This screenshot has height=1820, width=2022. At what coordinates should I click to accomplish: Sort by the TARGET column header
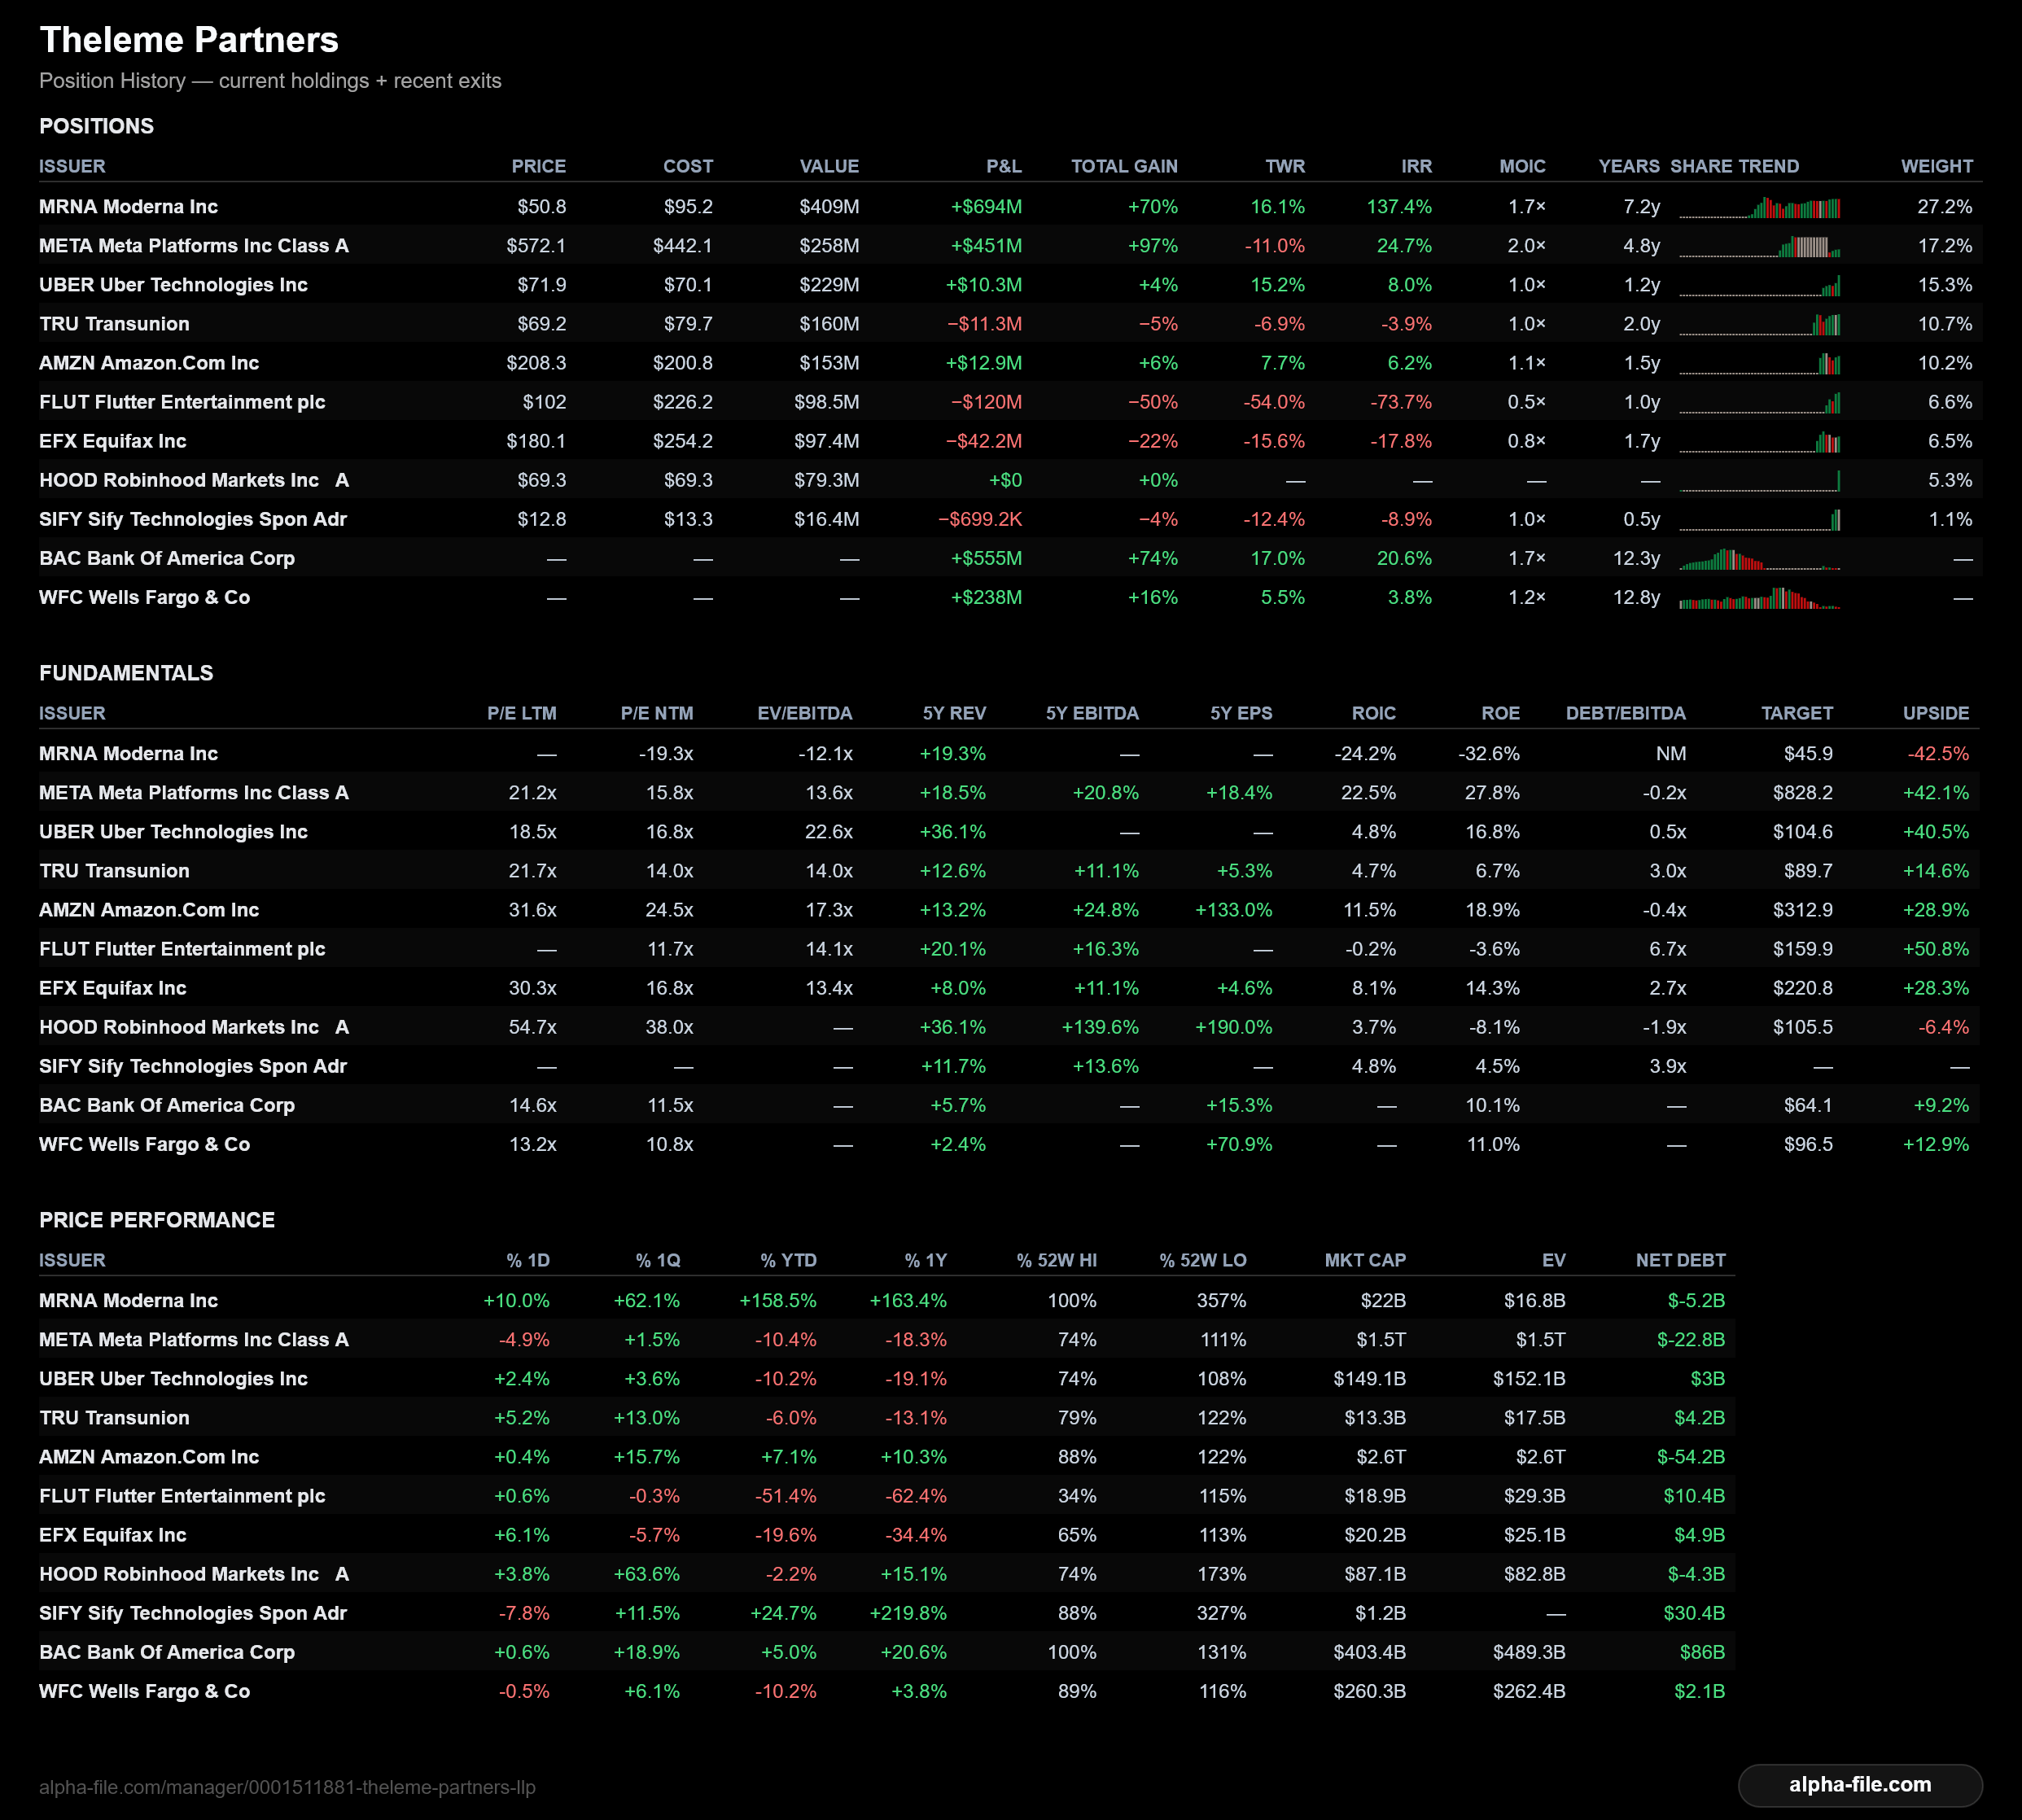coord(1797,713)
